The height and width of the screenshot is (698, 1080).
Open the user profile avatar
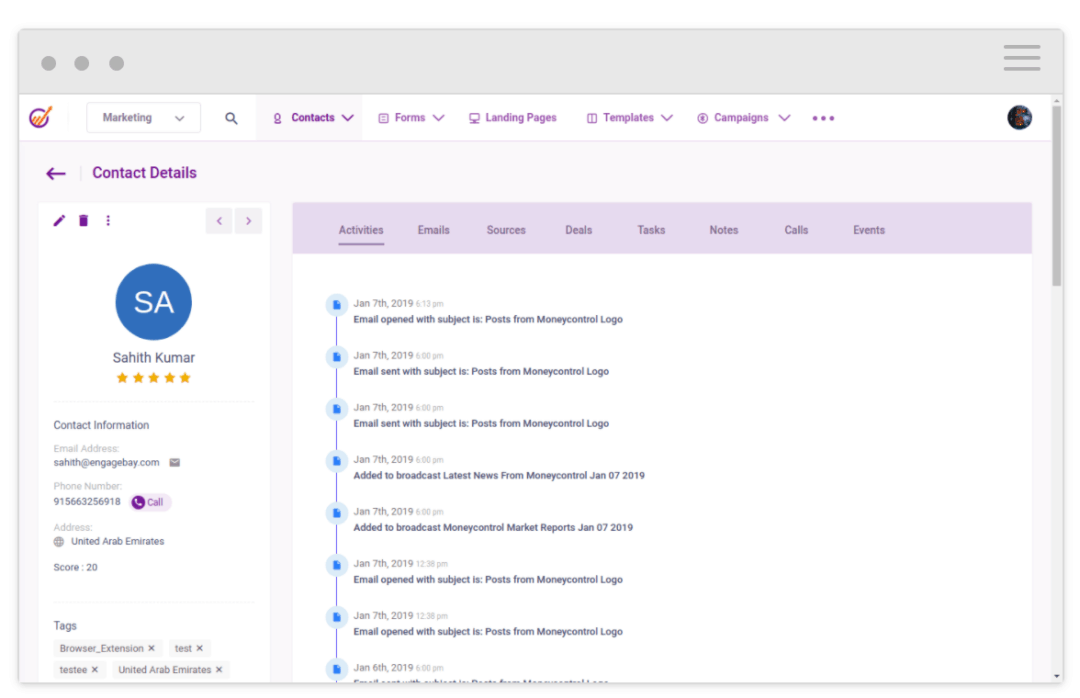tap(1019, 118)
